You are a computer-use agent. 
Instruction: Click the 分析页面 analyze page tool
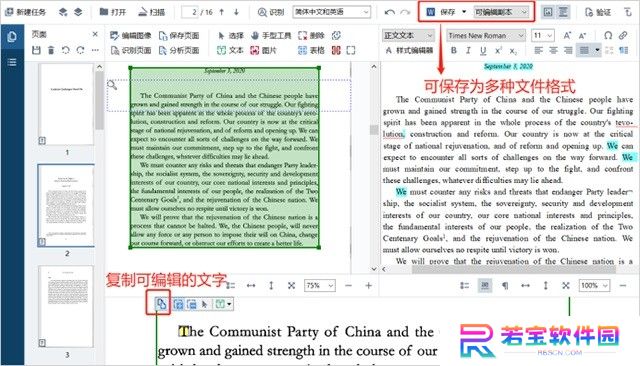click(x=179, y=51)
